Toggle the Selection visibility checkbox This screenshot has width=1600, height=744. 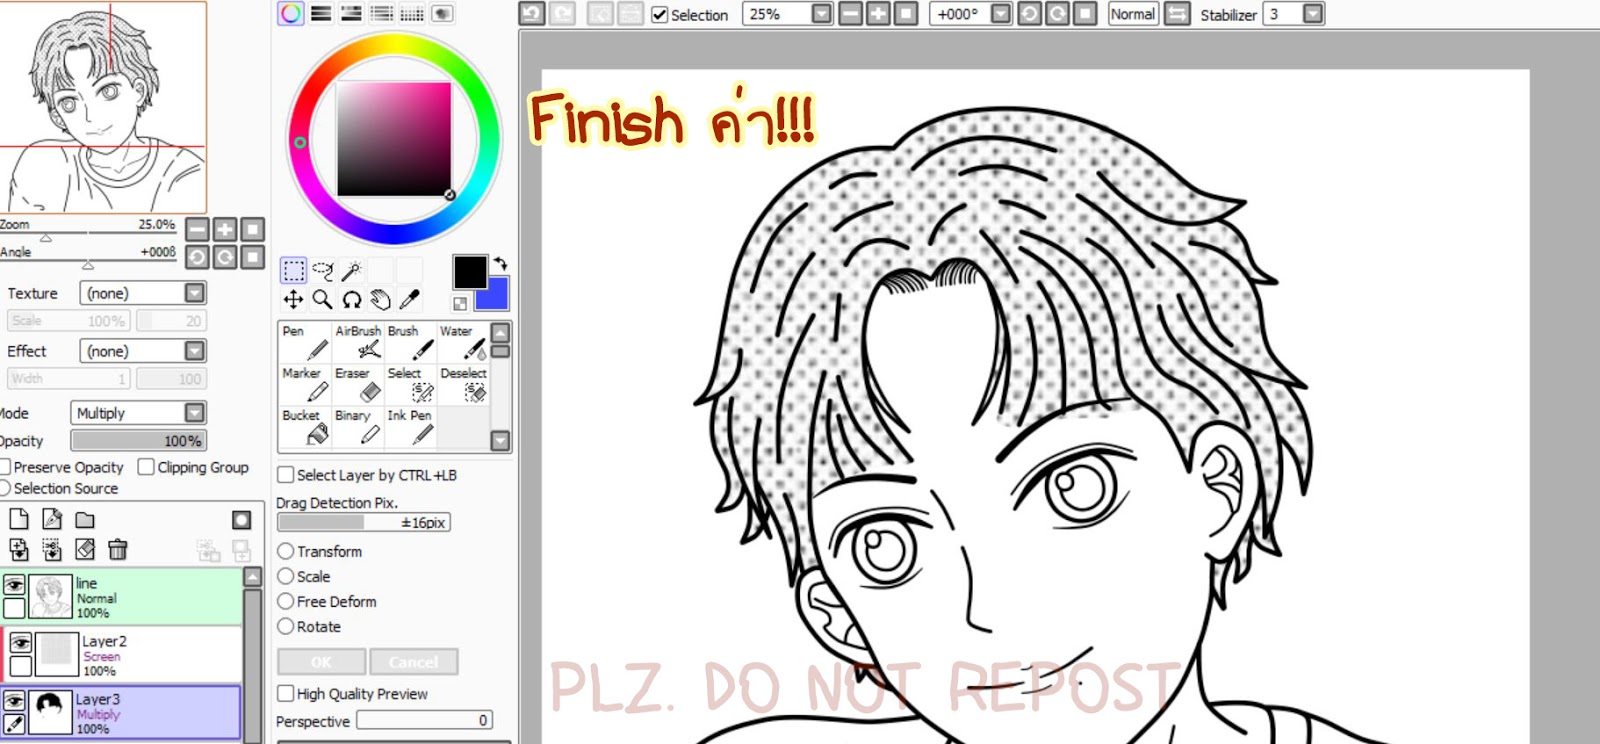[x=659, y=15]
